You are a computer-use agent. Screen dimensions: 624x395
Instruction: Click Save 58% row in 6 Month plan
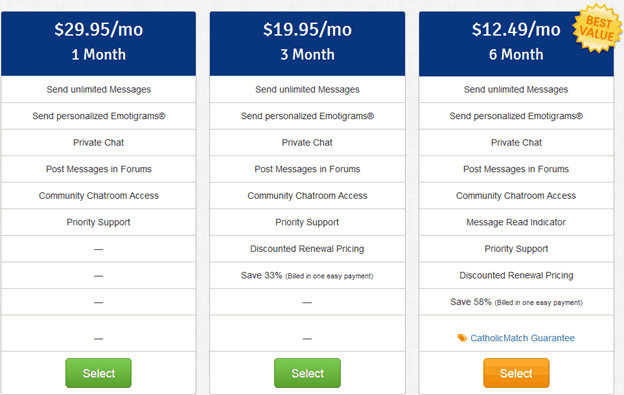[516, 302]
